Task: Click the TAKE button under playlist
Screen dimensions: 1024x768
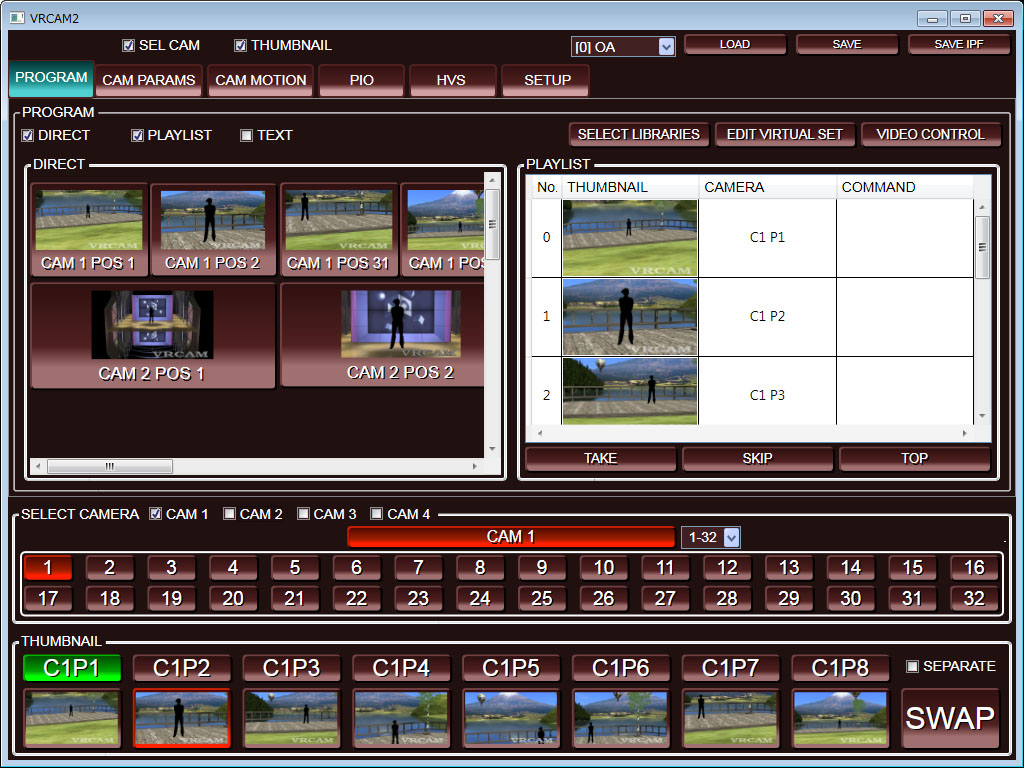Action: [x=600, y=459]
